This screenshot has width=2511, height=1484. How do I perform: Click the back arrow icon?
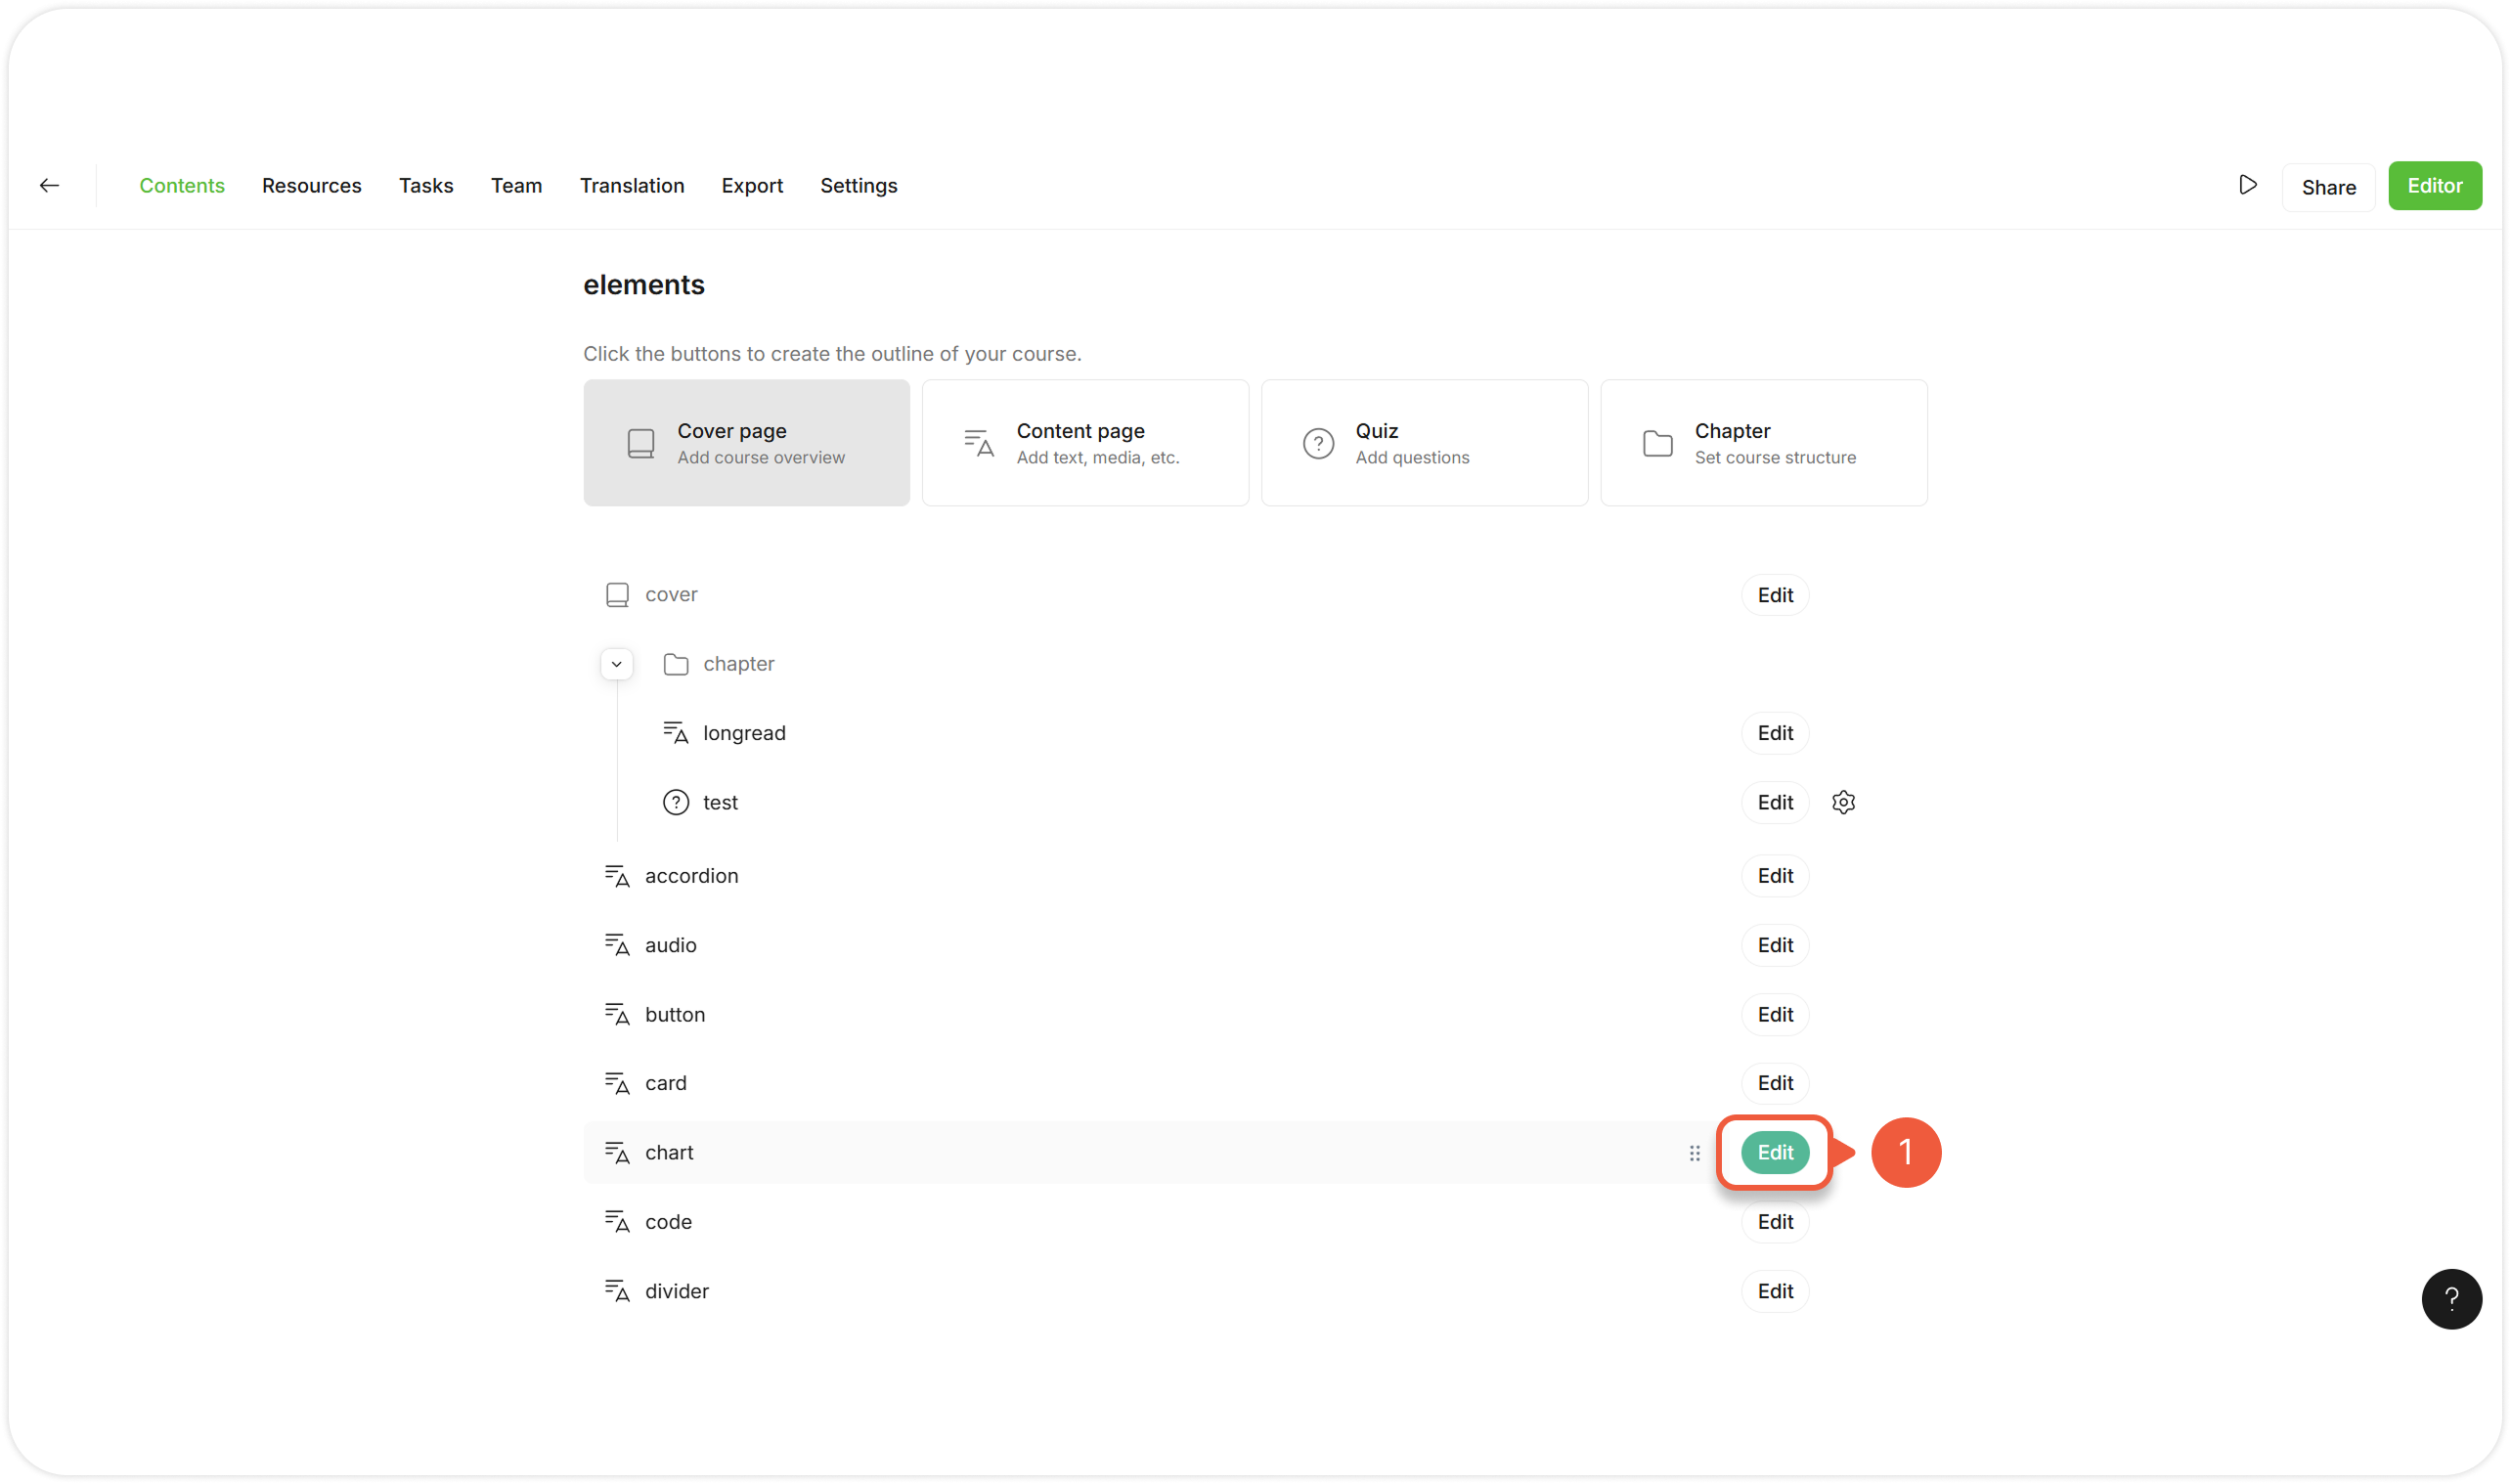[x=49, y=186]
